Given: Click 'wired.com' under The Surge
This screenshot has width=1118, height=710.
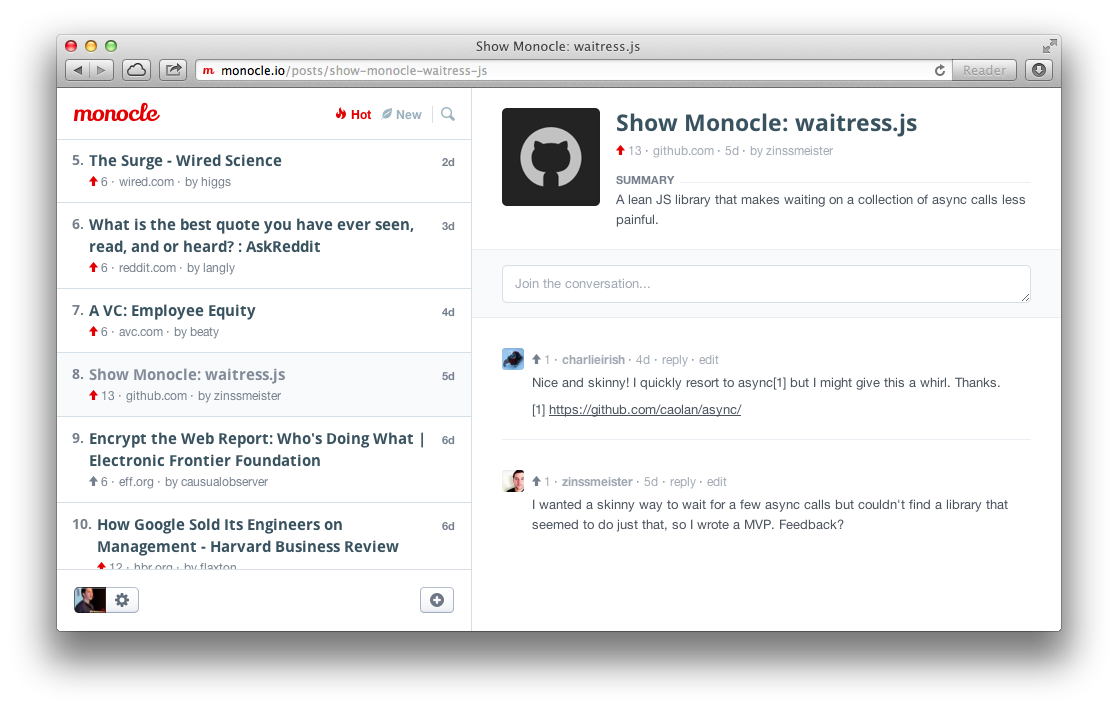Looking at the screenshot, I should click(146, 182).
